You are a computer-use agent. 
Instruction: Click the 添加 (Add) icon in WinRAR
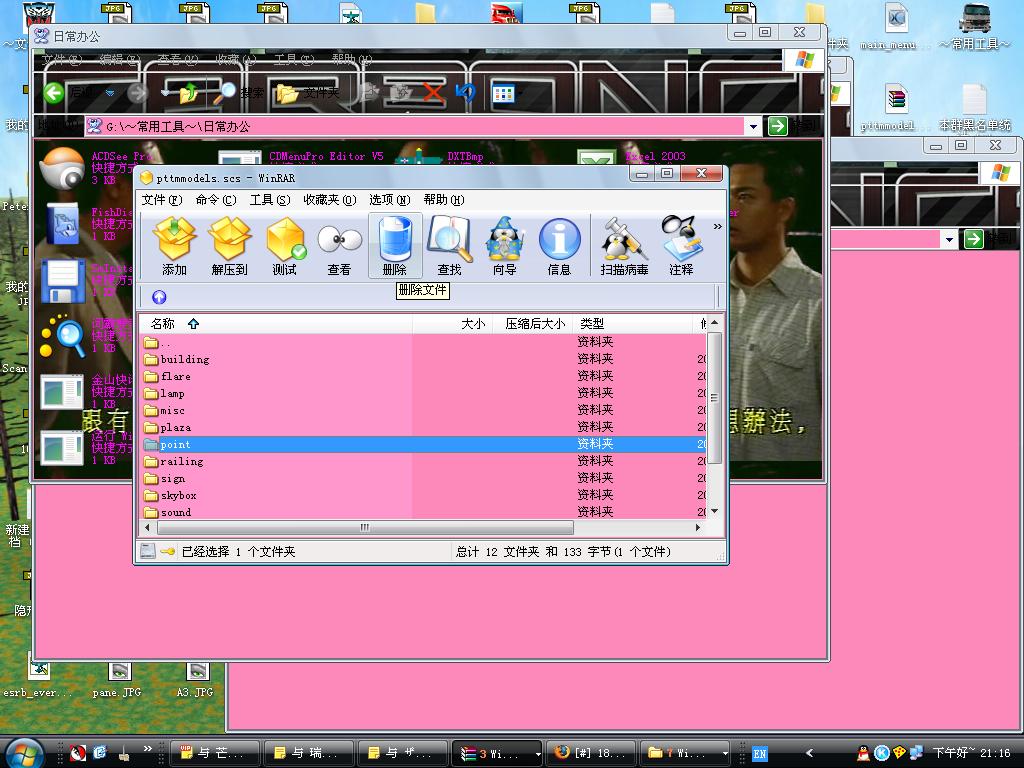coord(174,246)
